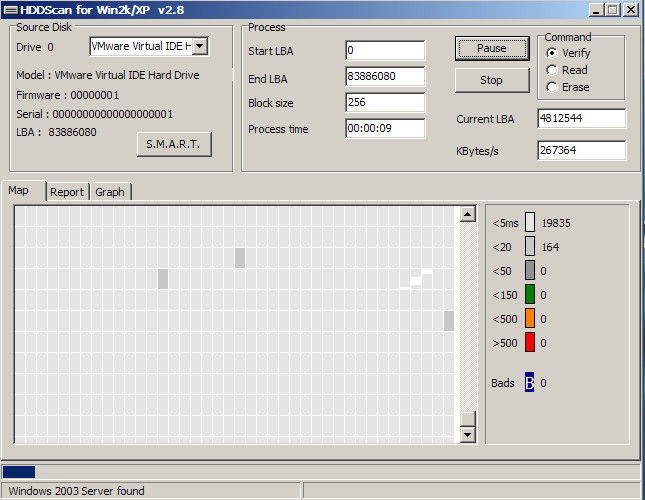
Task: Click the KBytes/s value field
Action: click(582, 150)
